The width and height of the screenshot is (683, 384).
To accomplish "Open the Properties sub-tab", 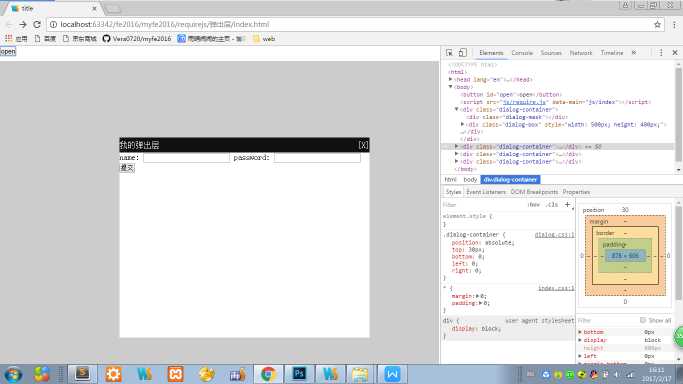I will click(576, 192).
